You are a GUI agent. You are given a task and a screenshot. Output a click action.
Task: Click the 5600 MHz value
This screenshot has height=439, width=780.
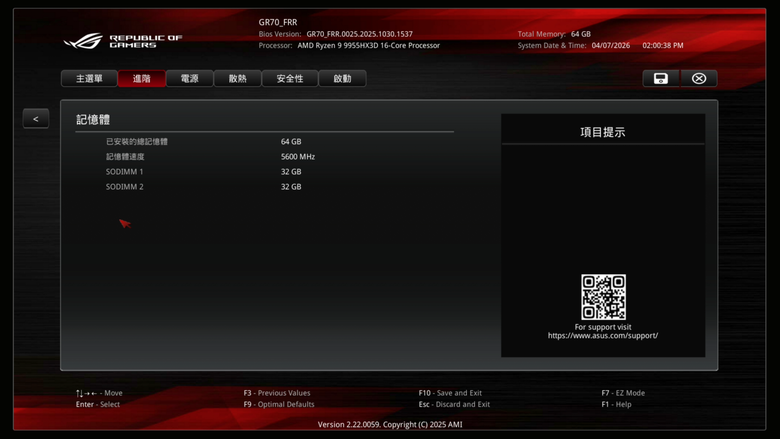(298, 157)
